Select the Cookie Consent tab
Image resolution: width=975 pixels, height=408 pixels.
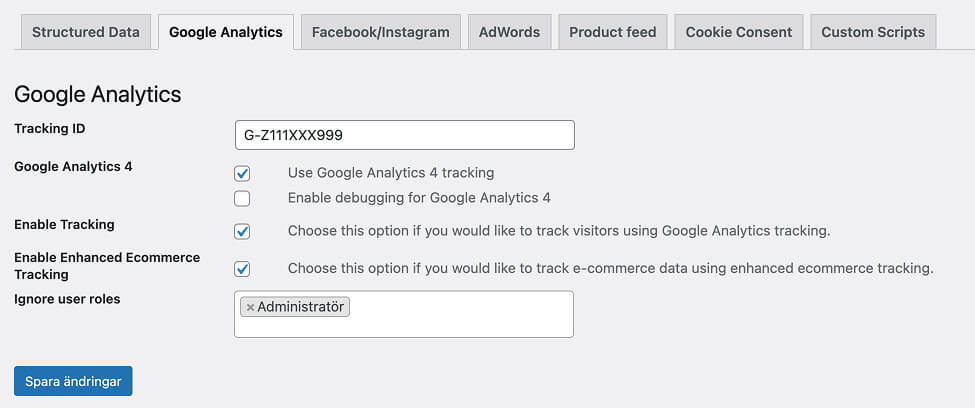738,32
